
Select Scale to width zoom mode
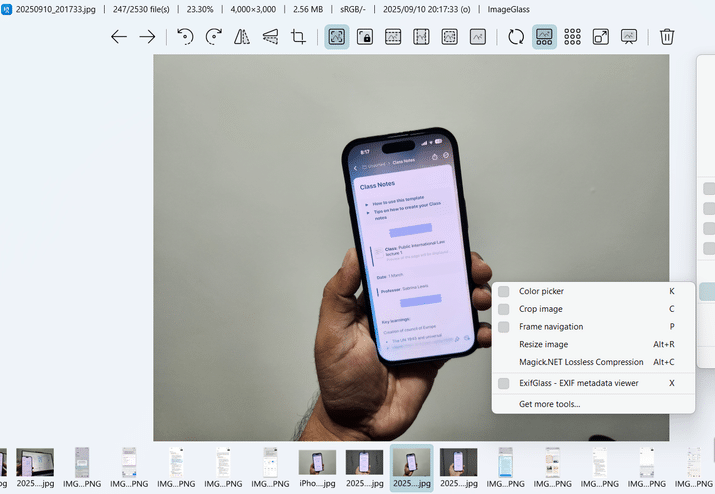[x=393, y=37]
